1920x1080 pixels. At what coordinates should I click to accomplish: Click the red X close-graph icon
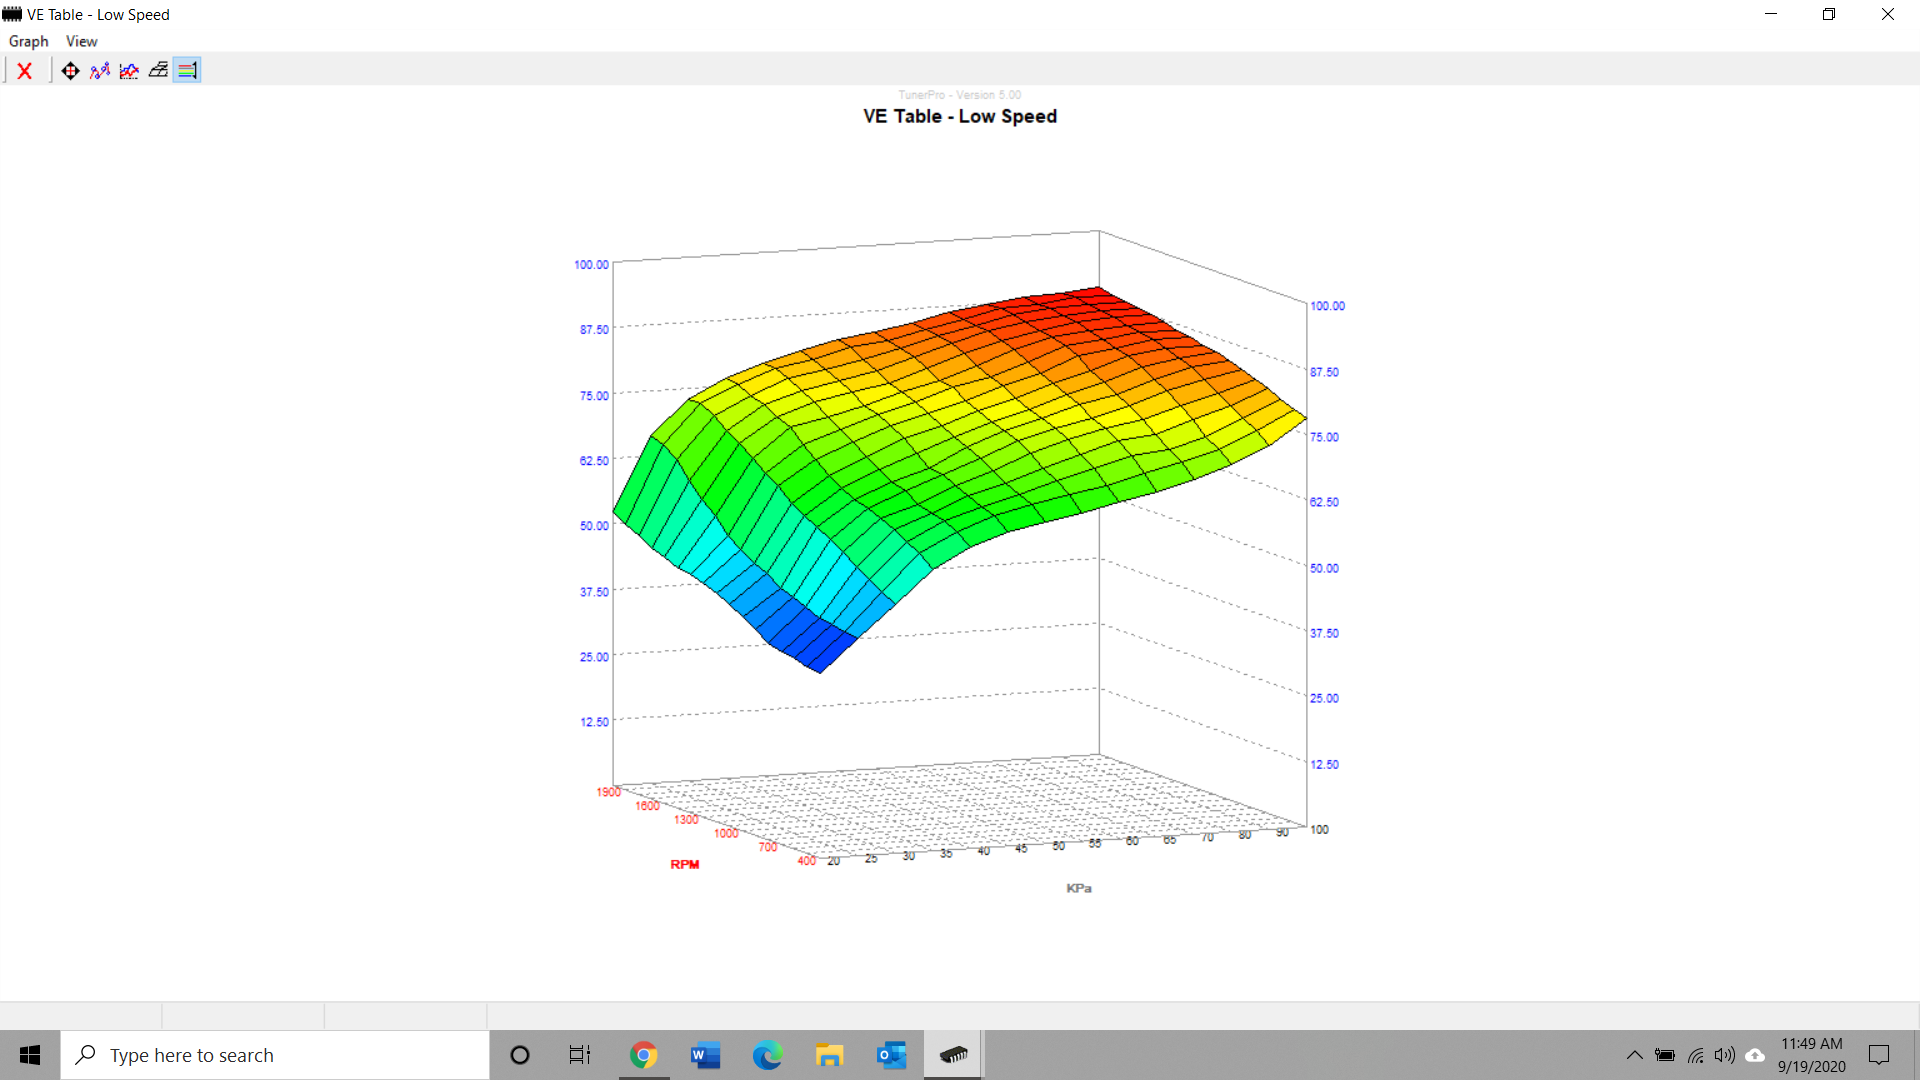(x=25, y=71)
